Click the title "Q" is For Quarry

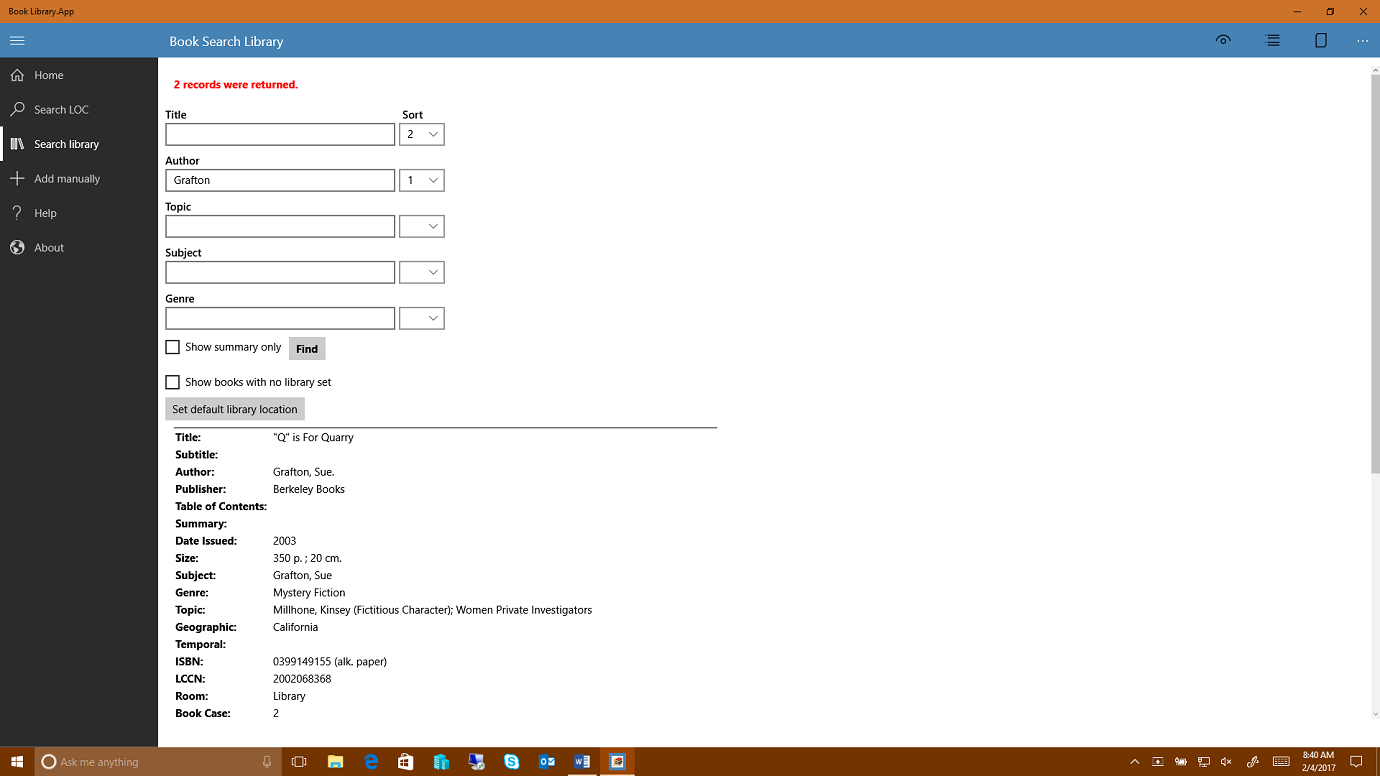click(x=313, y=437)
